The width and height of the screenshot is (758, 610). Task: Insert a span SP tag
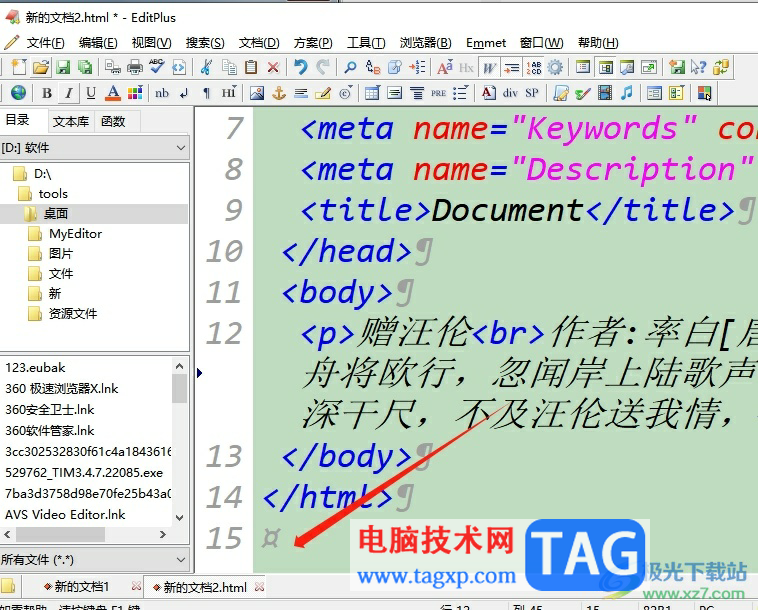(532, 92)
